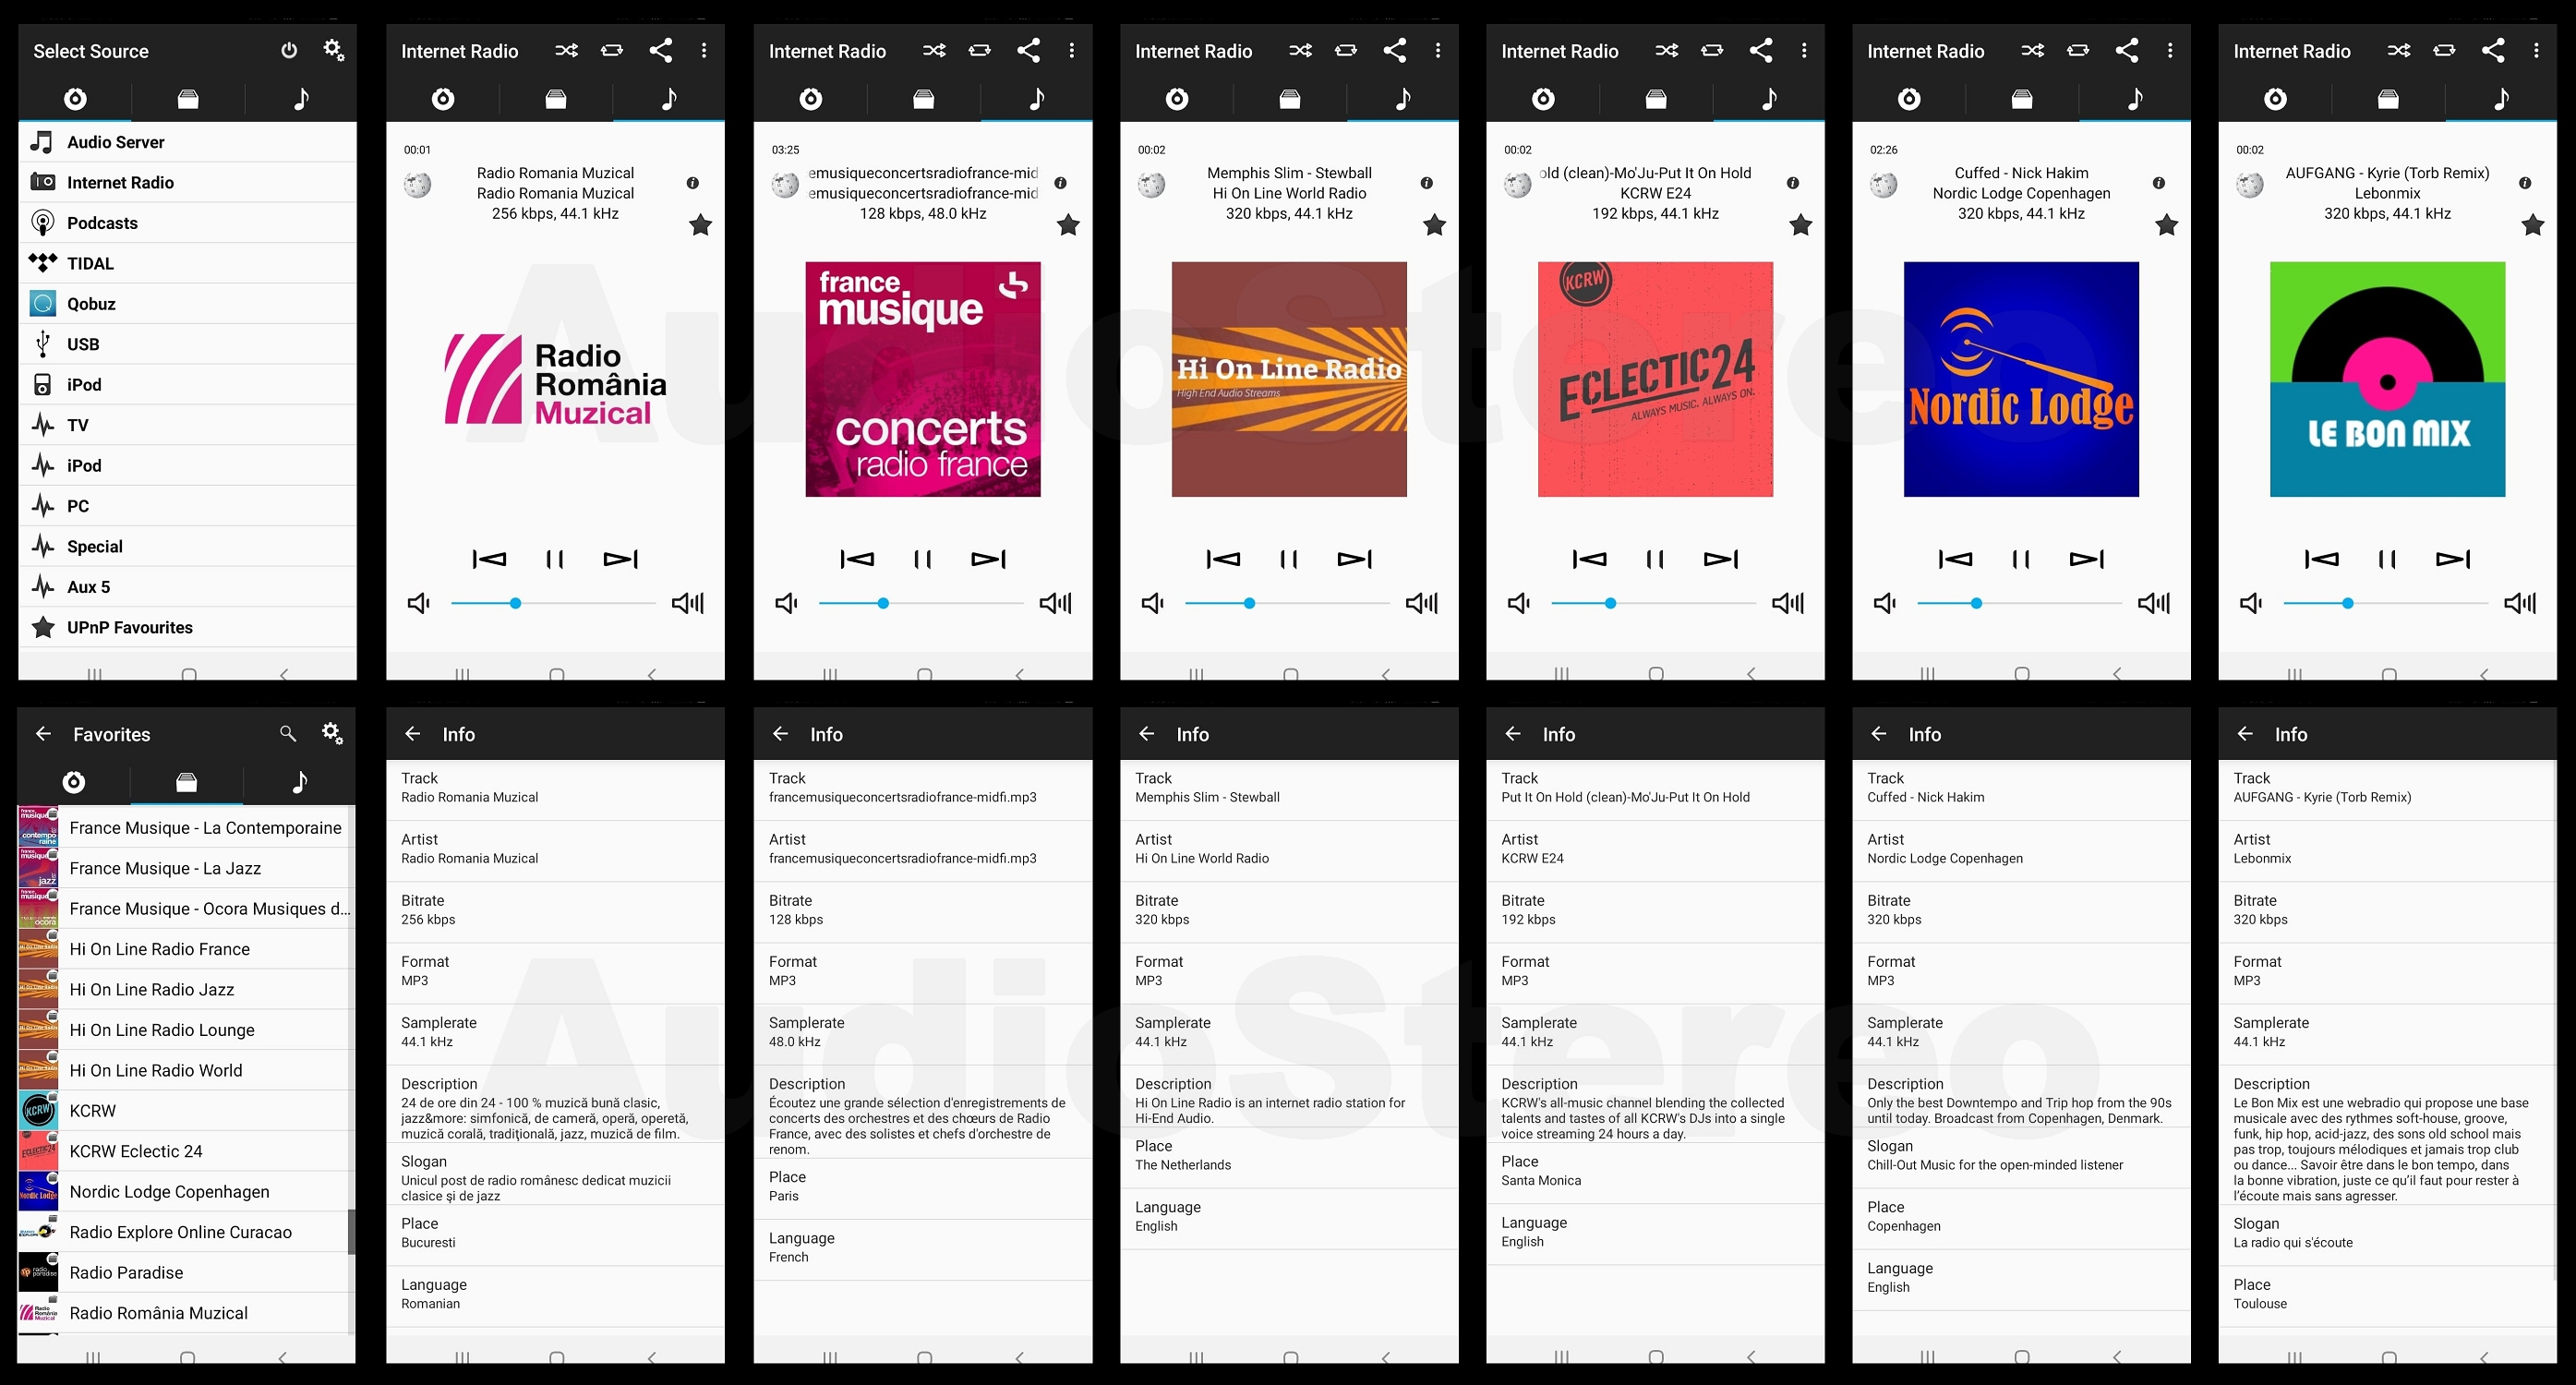Screen dimensions: 2576x1385
Task: Select the Podcasts source
Action: [x=187, y=223]
